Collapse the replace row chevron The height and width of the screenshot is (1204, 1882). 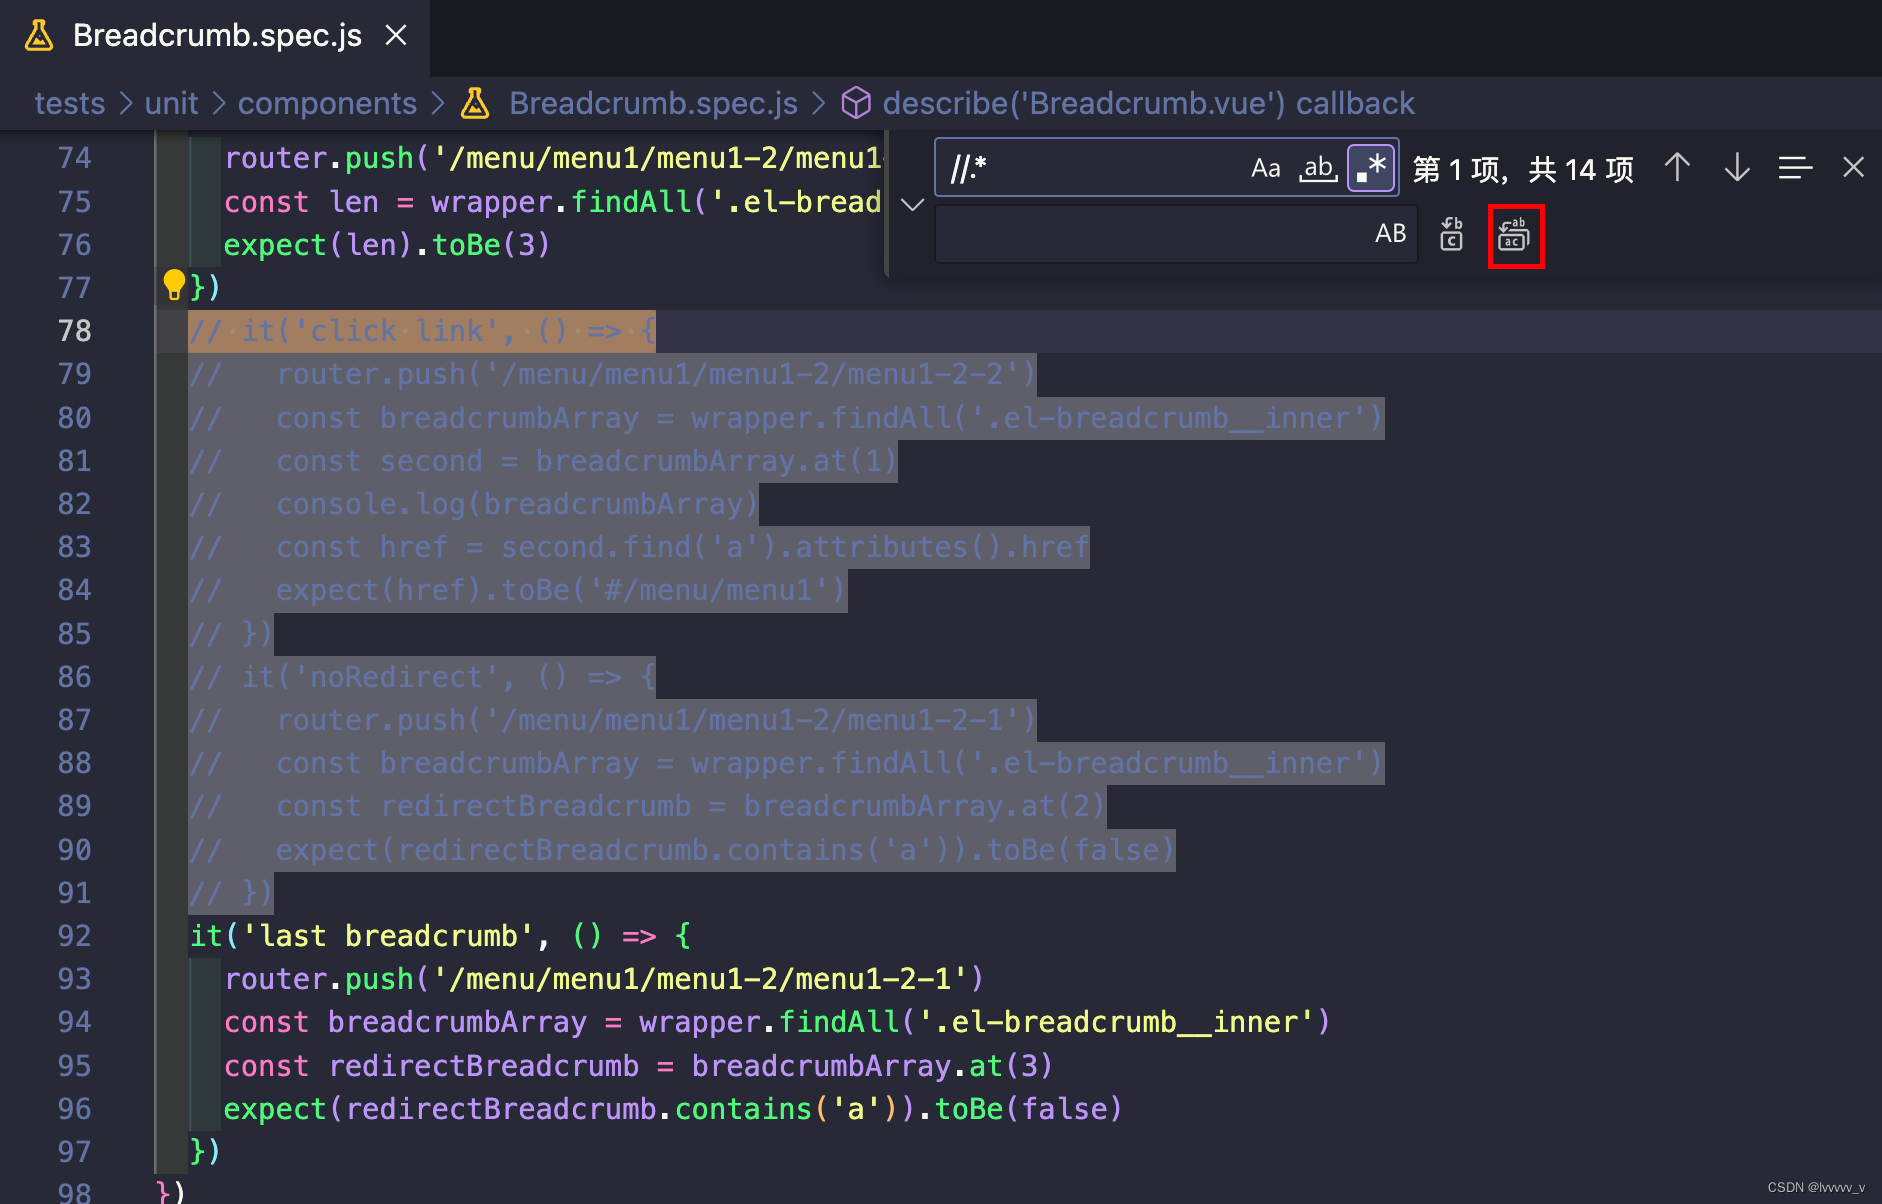pos(911,204)
